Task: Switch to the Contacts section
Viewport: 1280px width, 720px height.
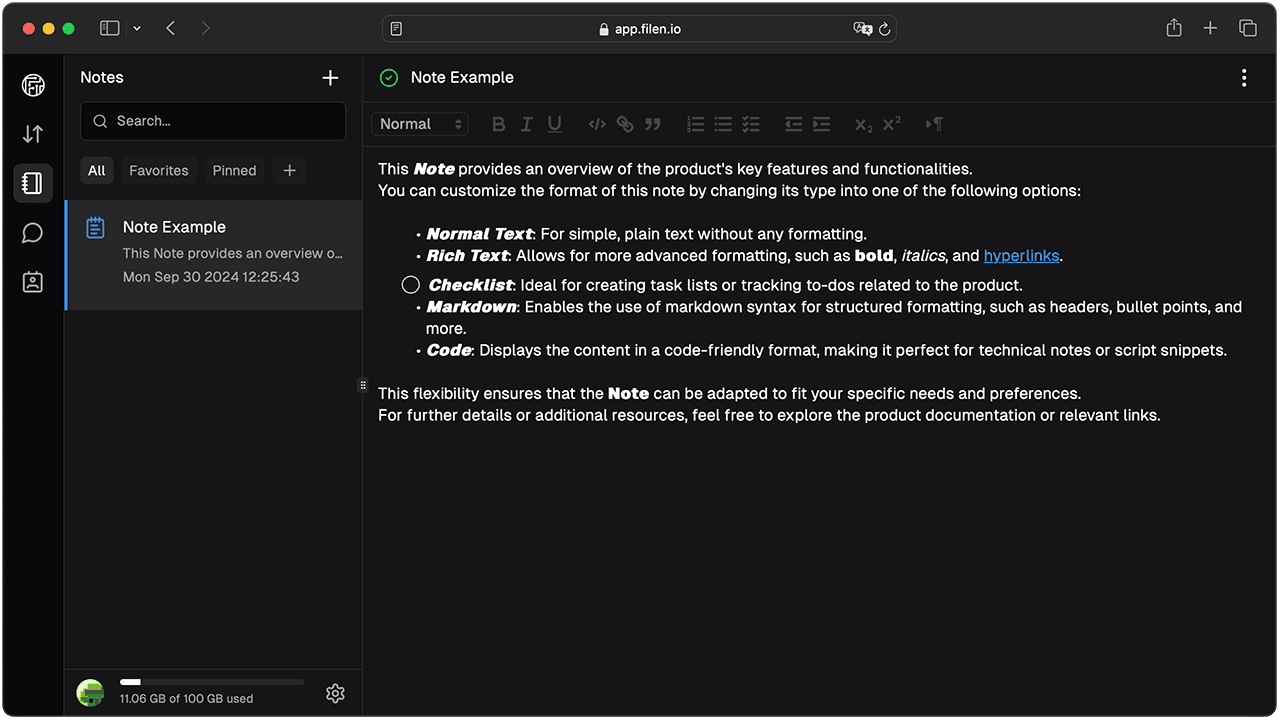Action: pyautogui.click(x=33, y=282)
